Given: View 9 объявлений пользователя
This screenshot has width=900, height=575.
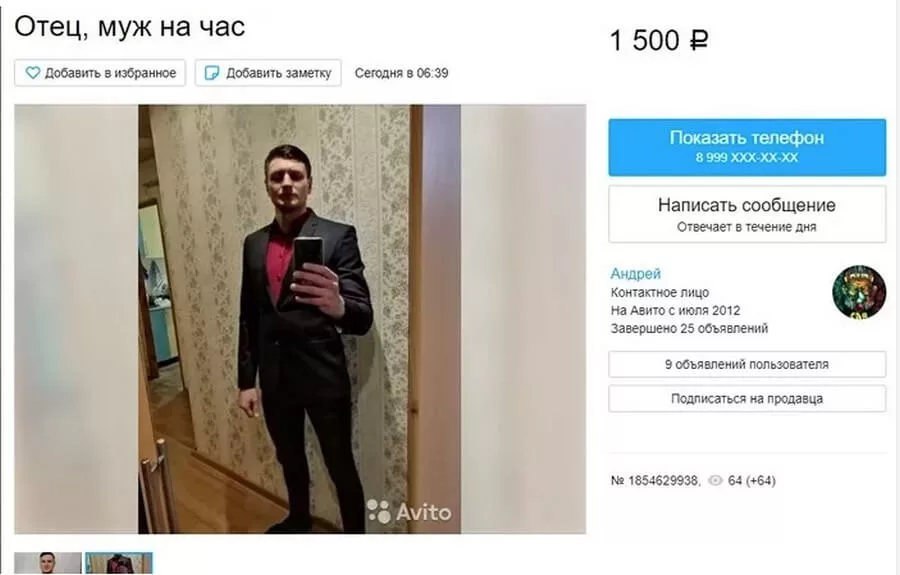Looking at the screenshot, I should pyautogui.click(x=747, y=364).
